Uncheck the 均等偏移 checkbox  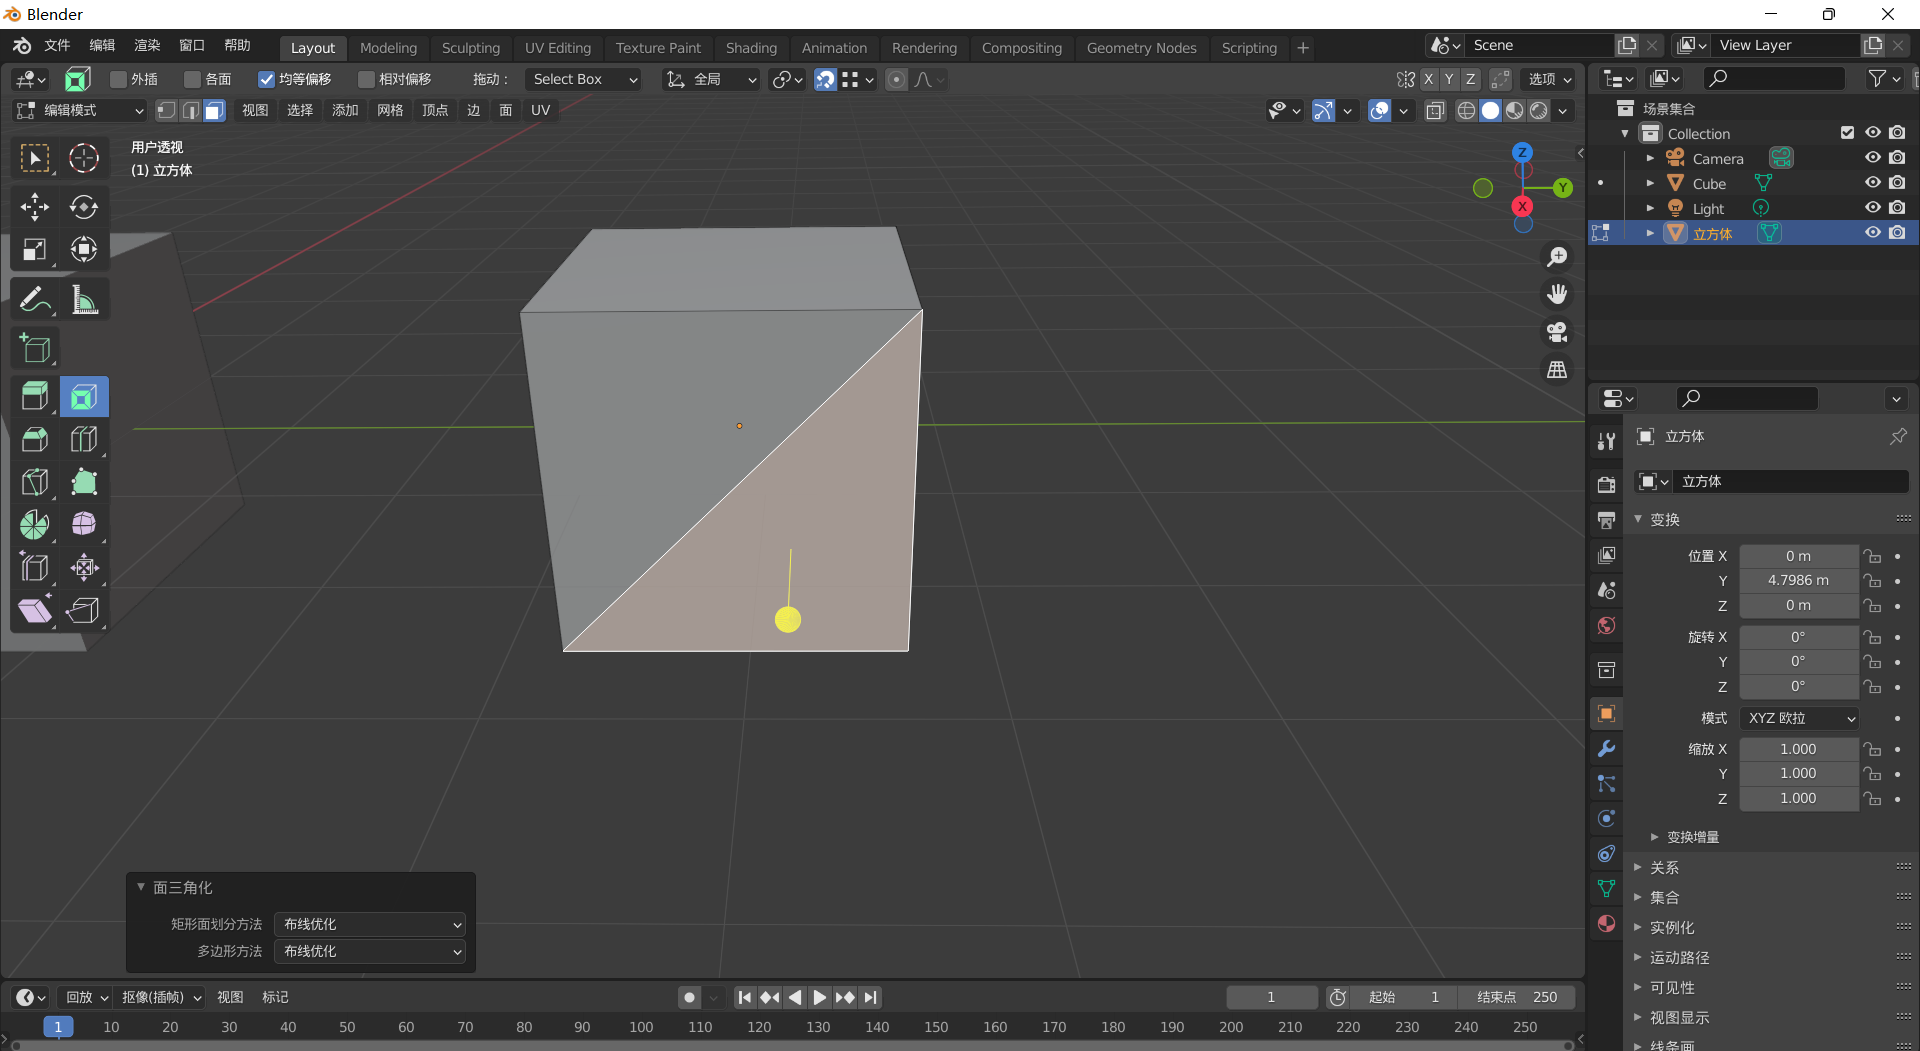point(266,79)
